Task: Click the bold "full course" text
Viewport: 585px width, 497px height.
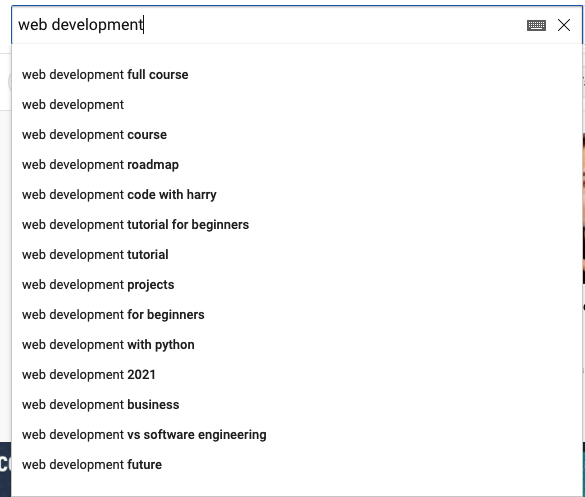Action: (x=158, y=75)
